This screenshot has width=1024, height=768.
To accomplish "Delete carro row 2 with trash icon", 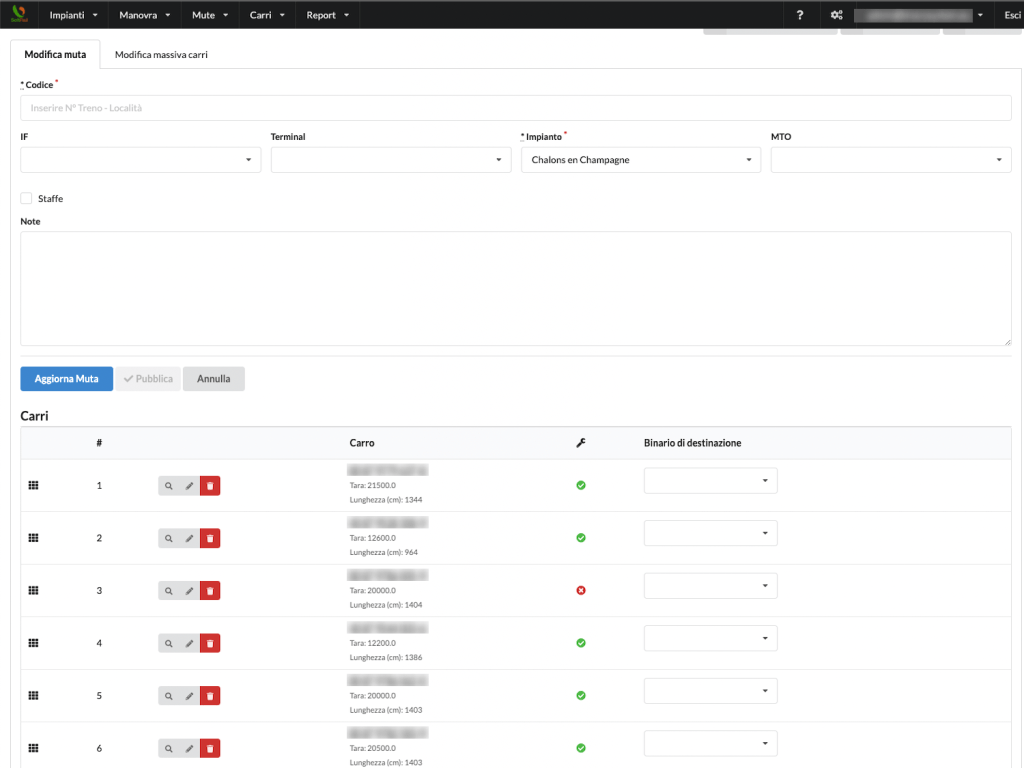I will [x=210, y=538].
